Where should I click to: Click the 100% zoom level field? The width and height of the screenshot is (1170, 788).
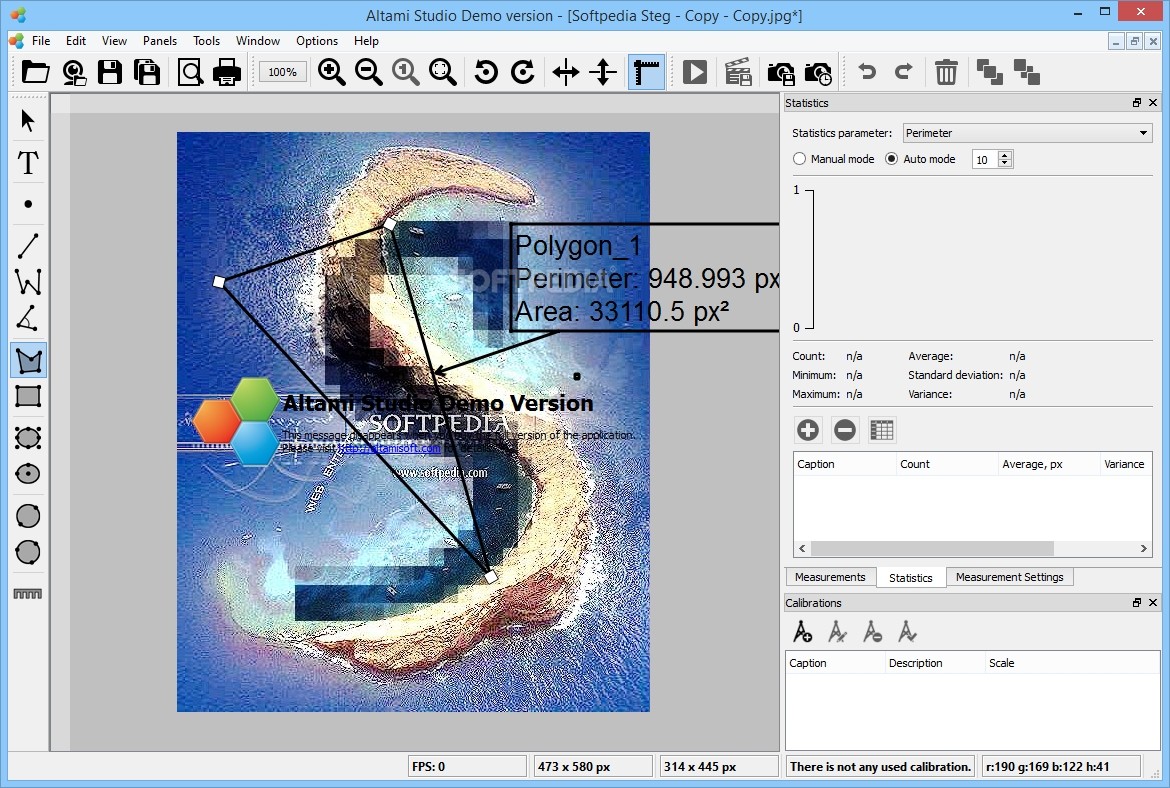click(x=283, y=72)
